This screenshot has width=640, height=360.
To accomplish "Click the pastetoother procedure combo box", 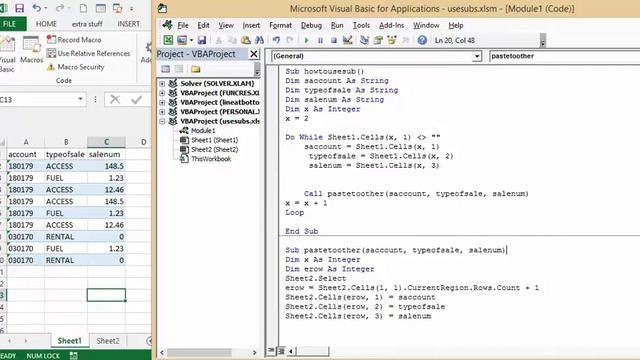I will 564,56.
